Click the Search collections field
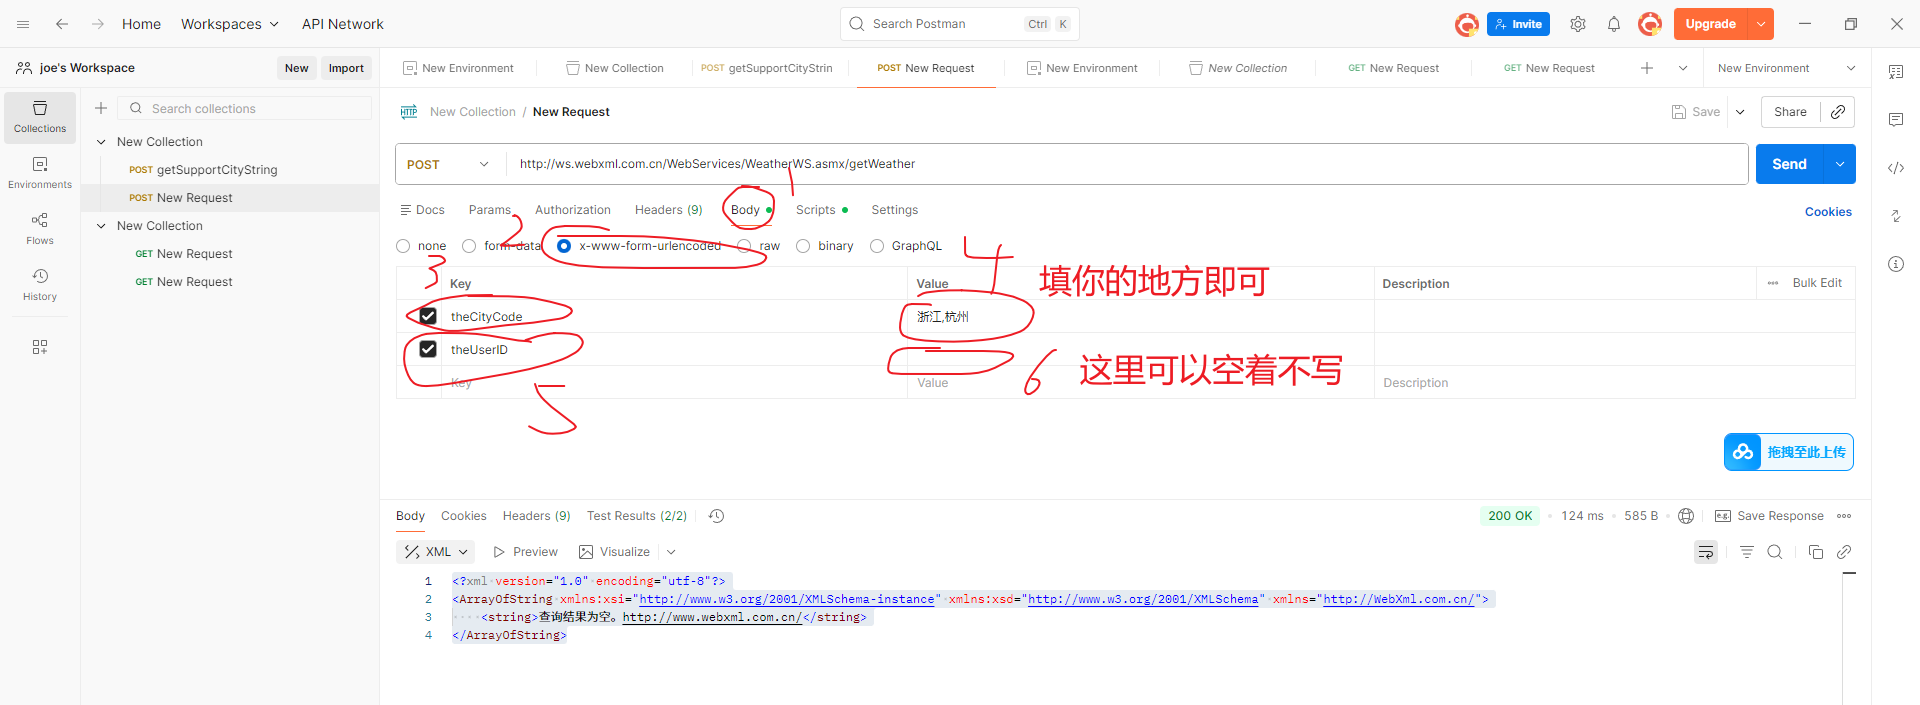The width and height of the screenshot is (1920, 705). [x=245, y=108]
